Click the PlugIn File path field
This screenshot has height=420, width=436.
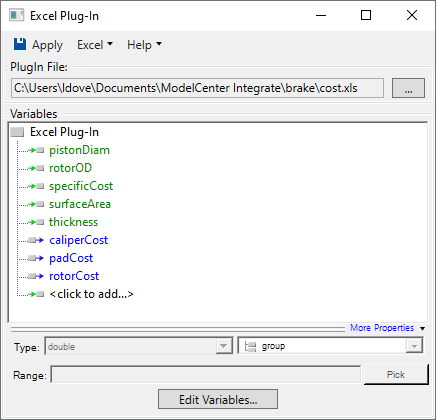(x=197, y=88)
